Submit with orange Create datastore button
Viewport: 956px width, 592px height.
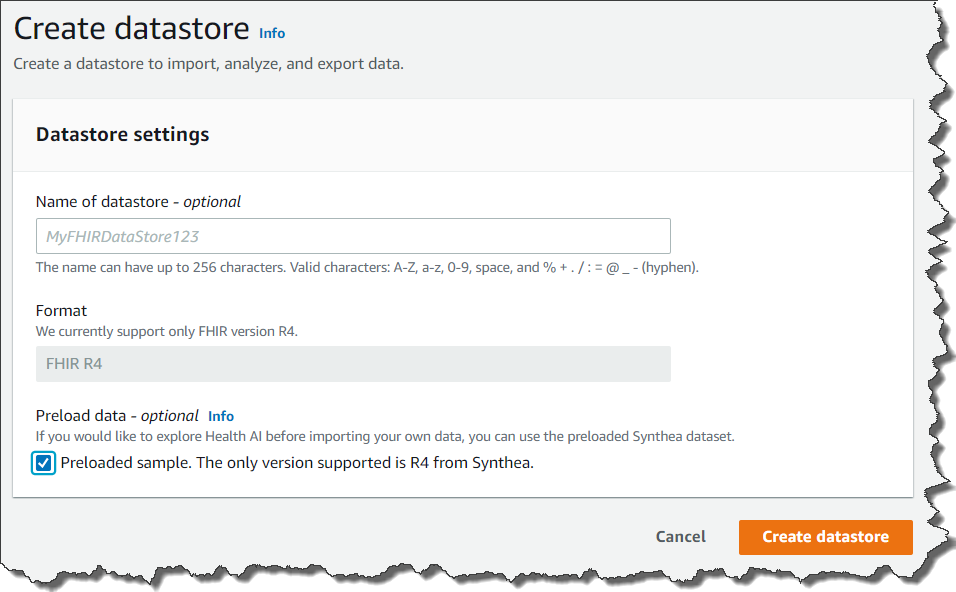coord(825,537)
